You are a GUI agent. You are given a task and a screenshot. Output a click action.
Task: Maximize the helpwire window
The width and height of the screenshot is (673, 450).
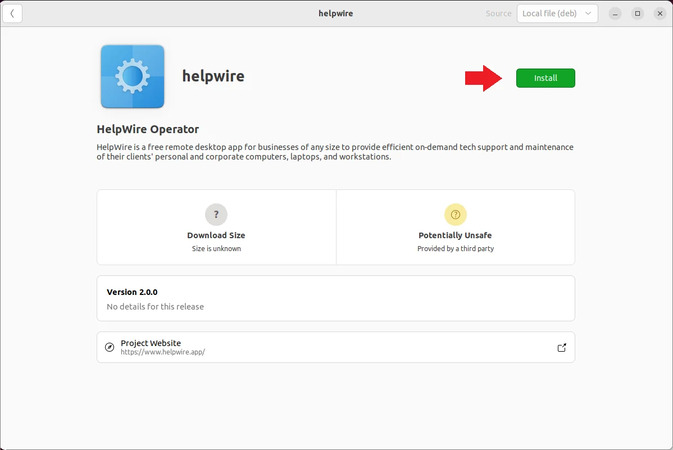[637, 14]
